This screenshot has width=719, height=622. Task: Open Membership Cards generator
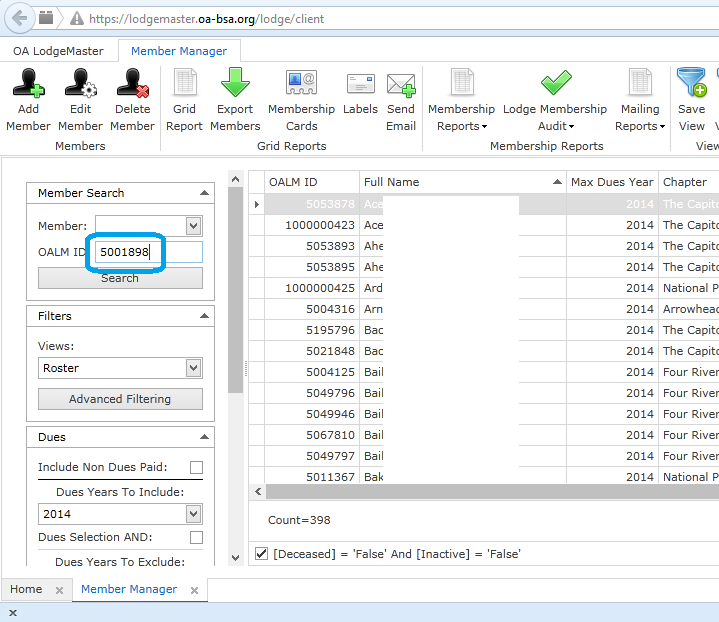(301, 100)
